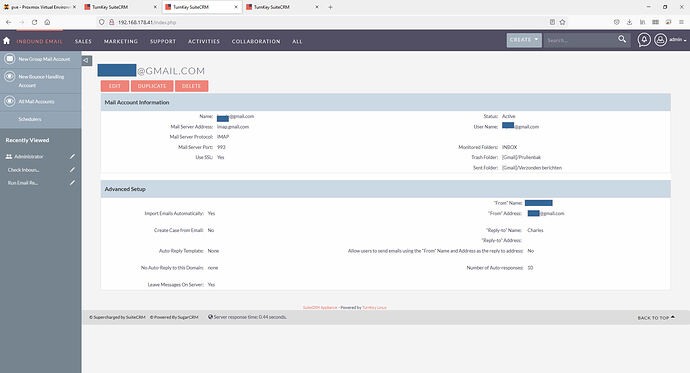Open the admin user dropdown menu

click(x=678, y=40)
